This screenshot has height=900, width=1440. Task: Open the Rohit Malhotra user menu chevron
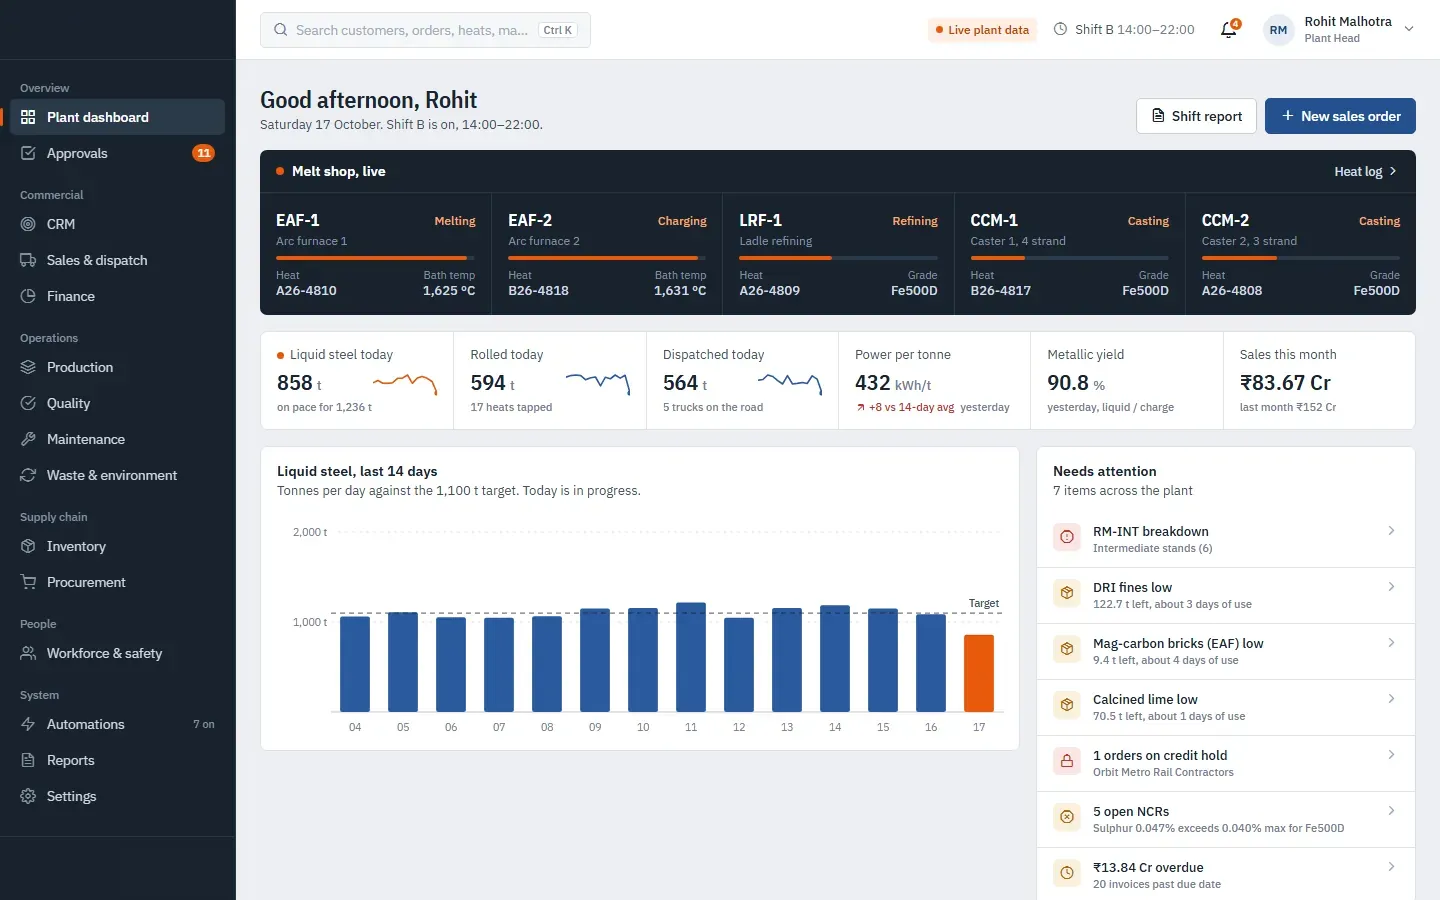click(1409, 29)
